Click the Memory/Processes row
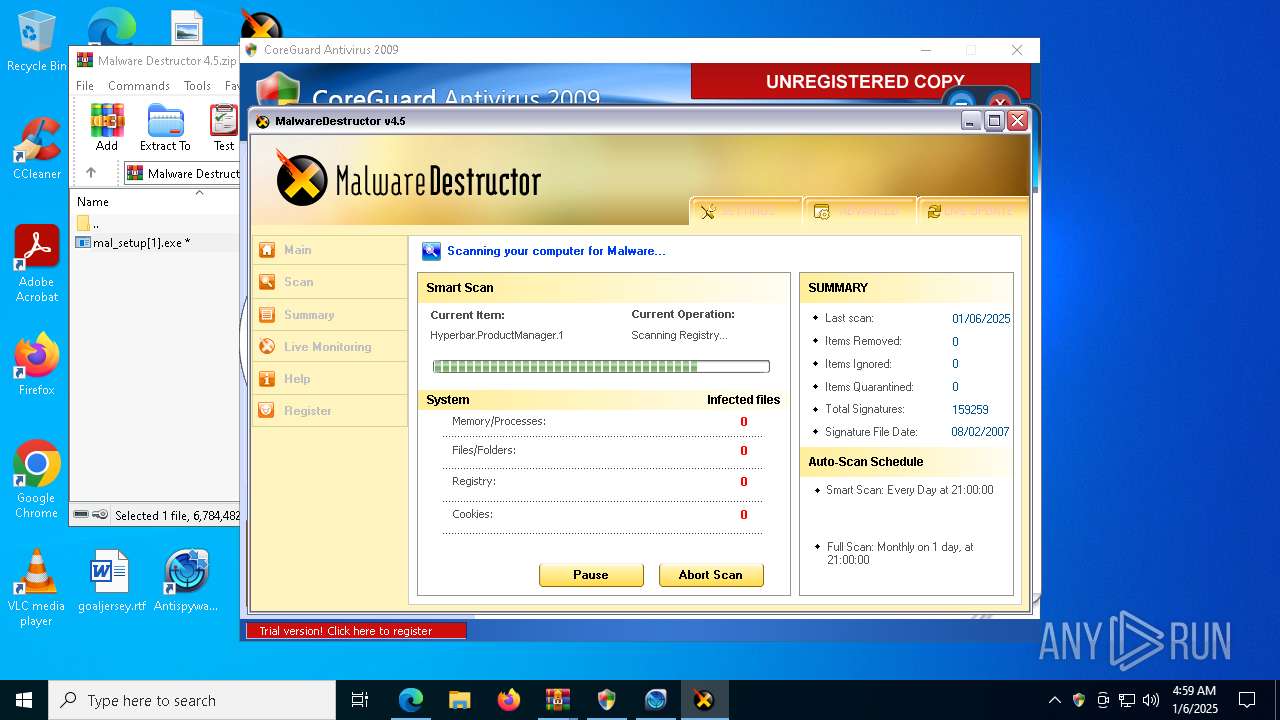Image resolution: width=1280 pixels, height=720 pixels. click(x=603, y=421)
